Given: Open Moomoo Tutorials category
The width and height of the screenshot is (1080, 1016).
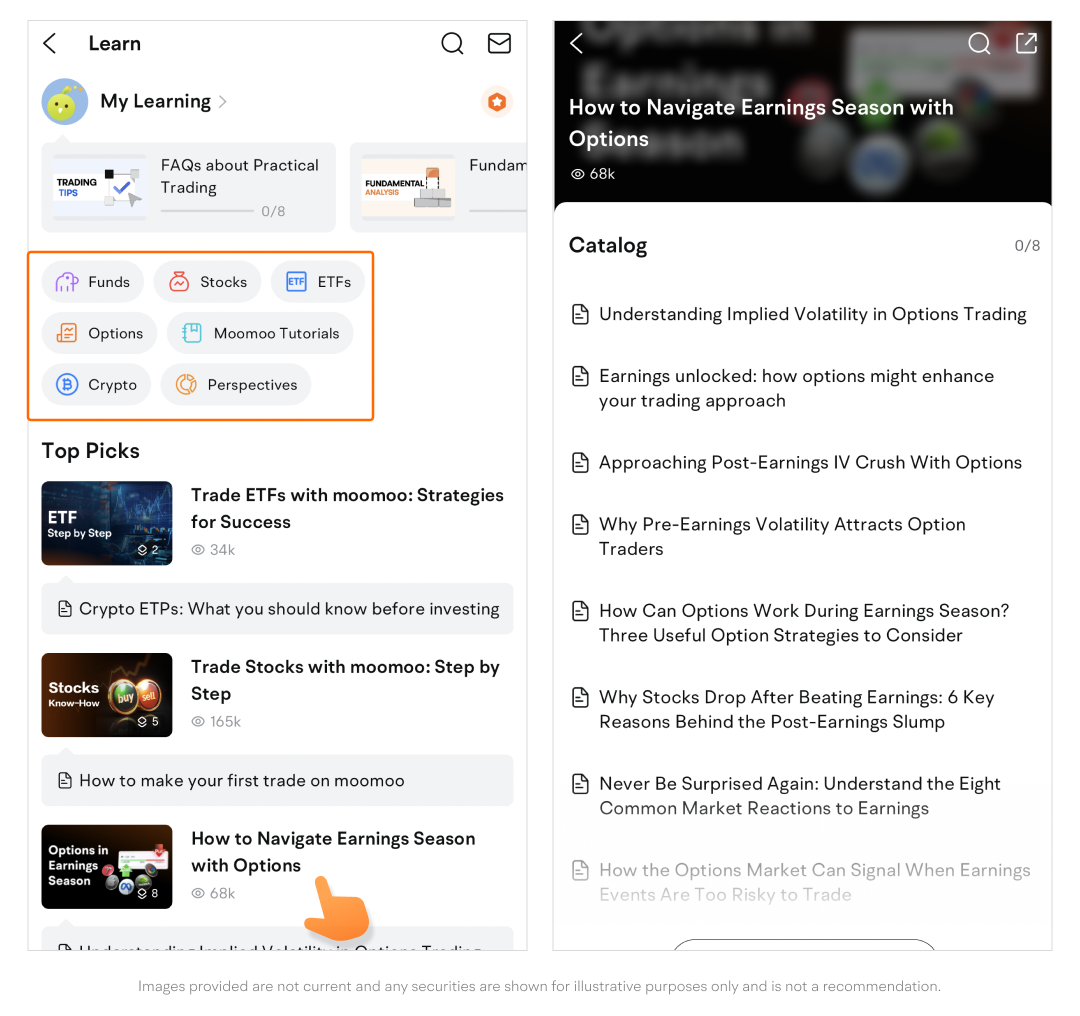Looking at the screenshot, I should pos(260,333).
